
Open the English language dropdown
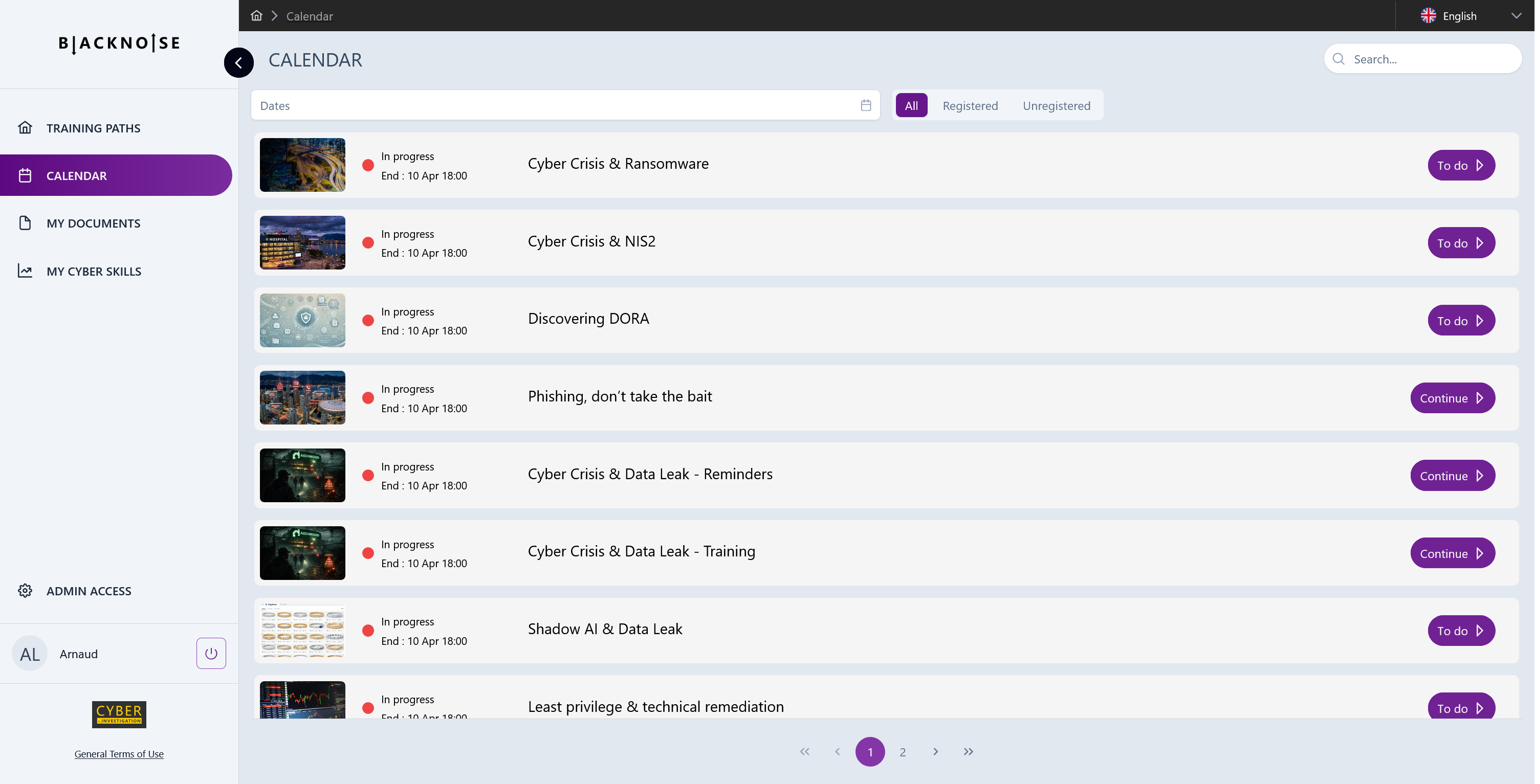click(x=1470, y=16)
